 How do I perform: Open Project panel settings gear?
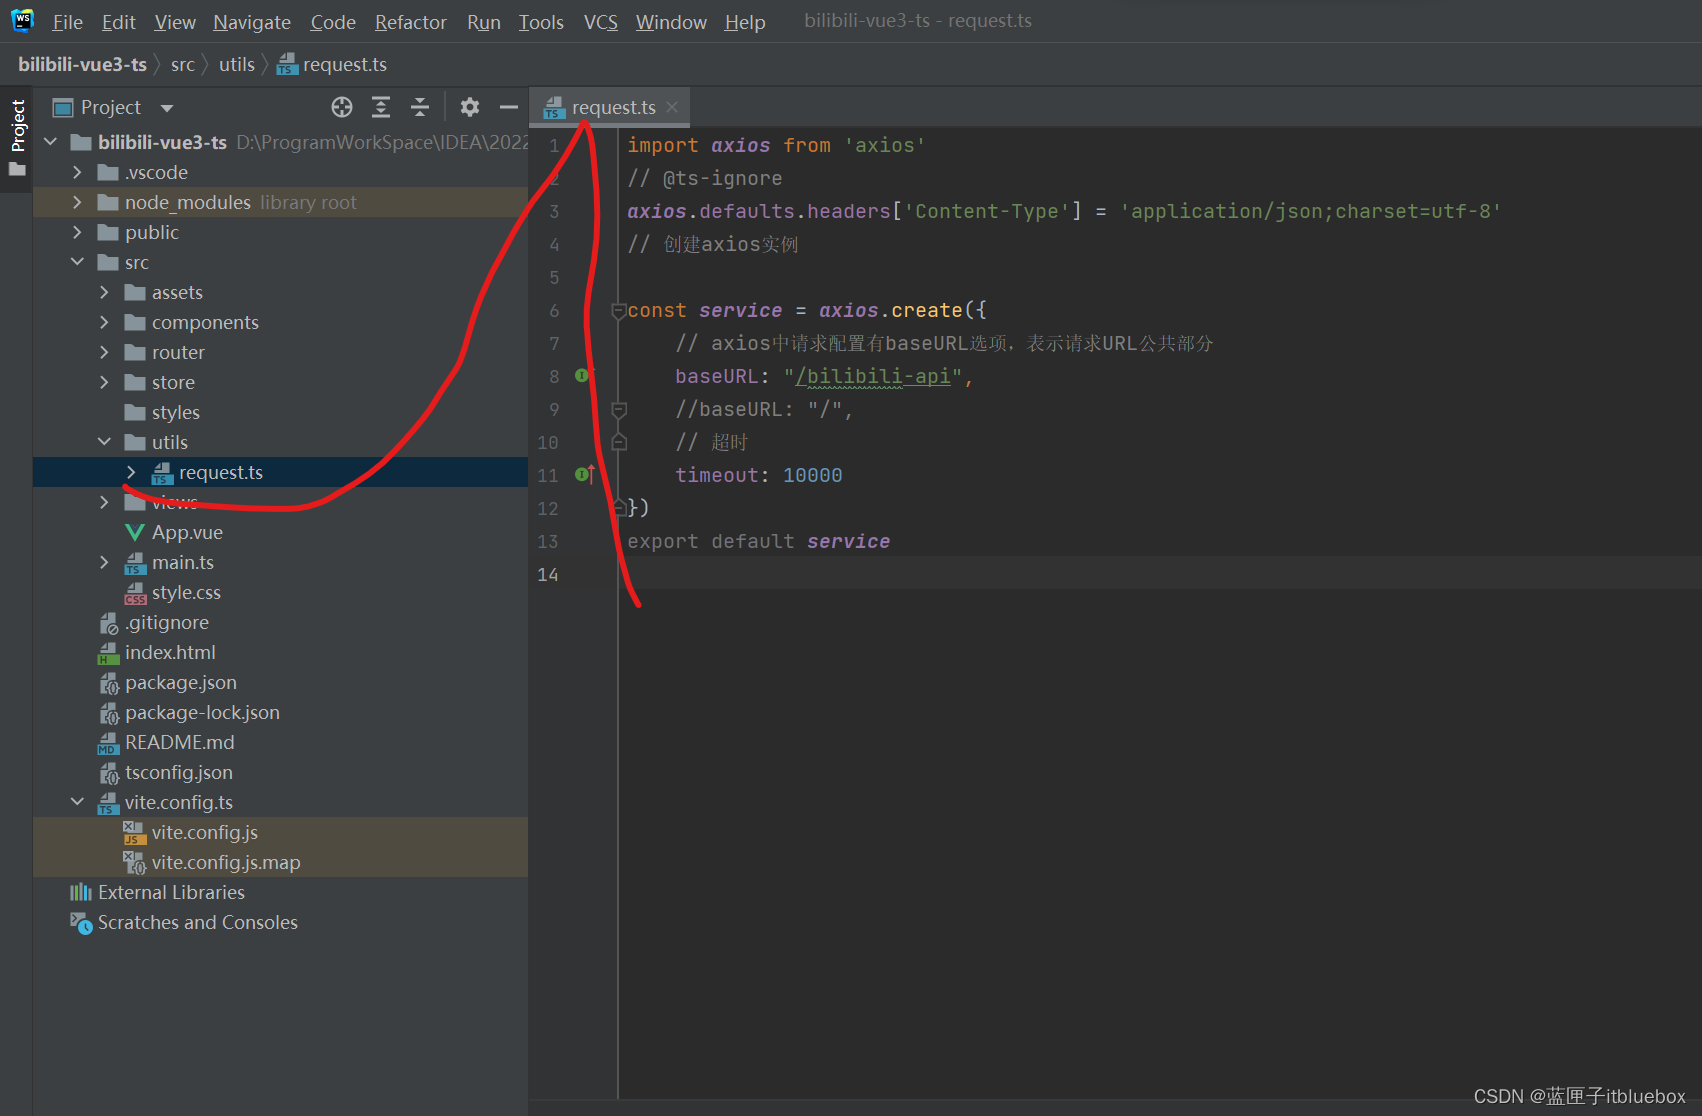[469, 107]
